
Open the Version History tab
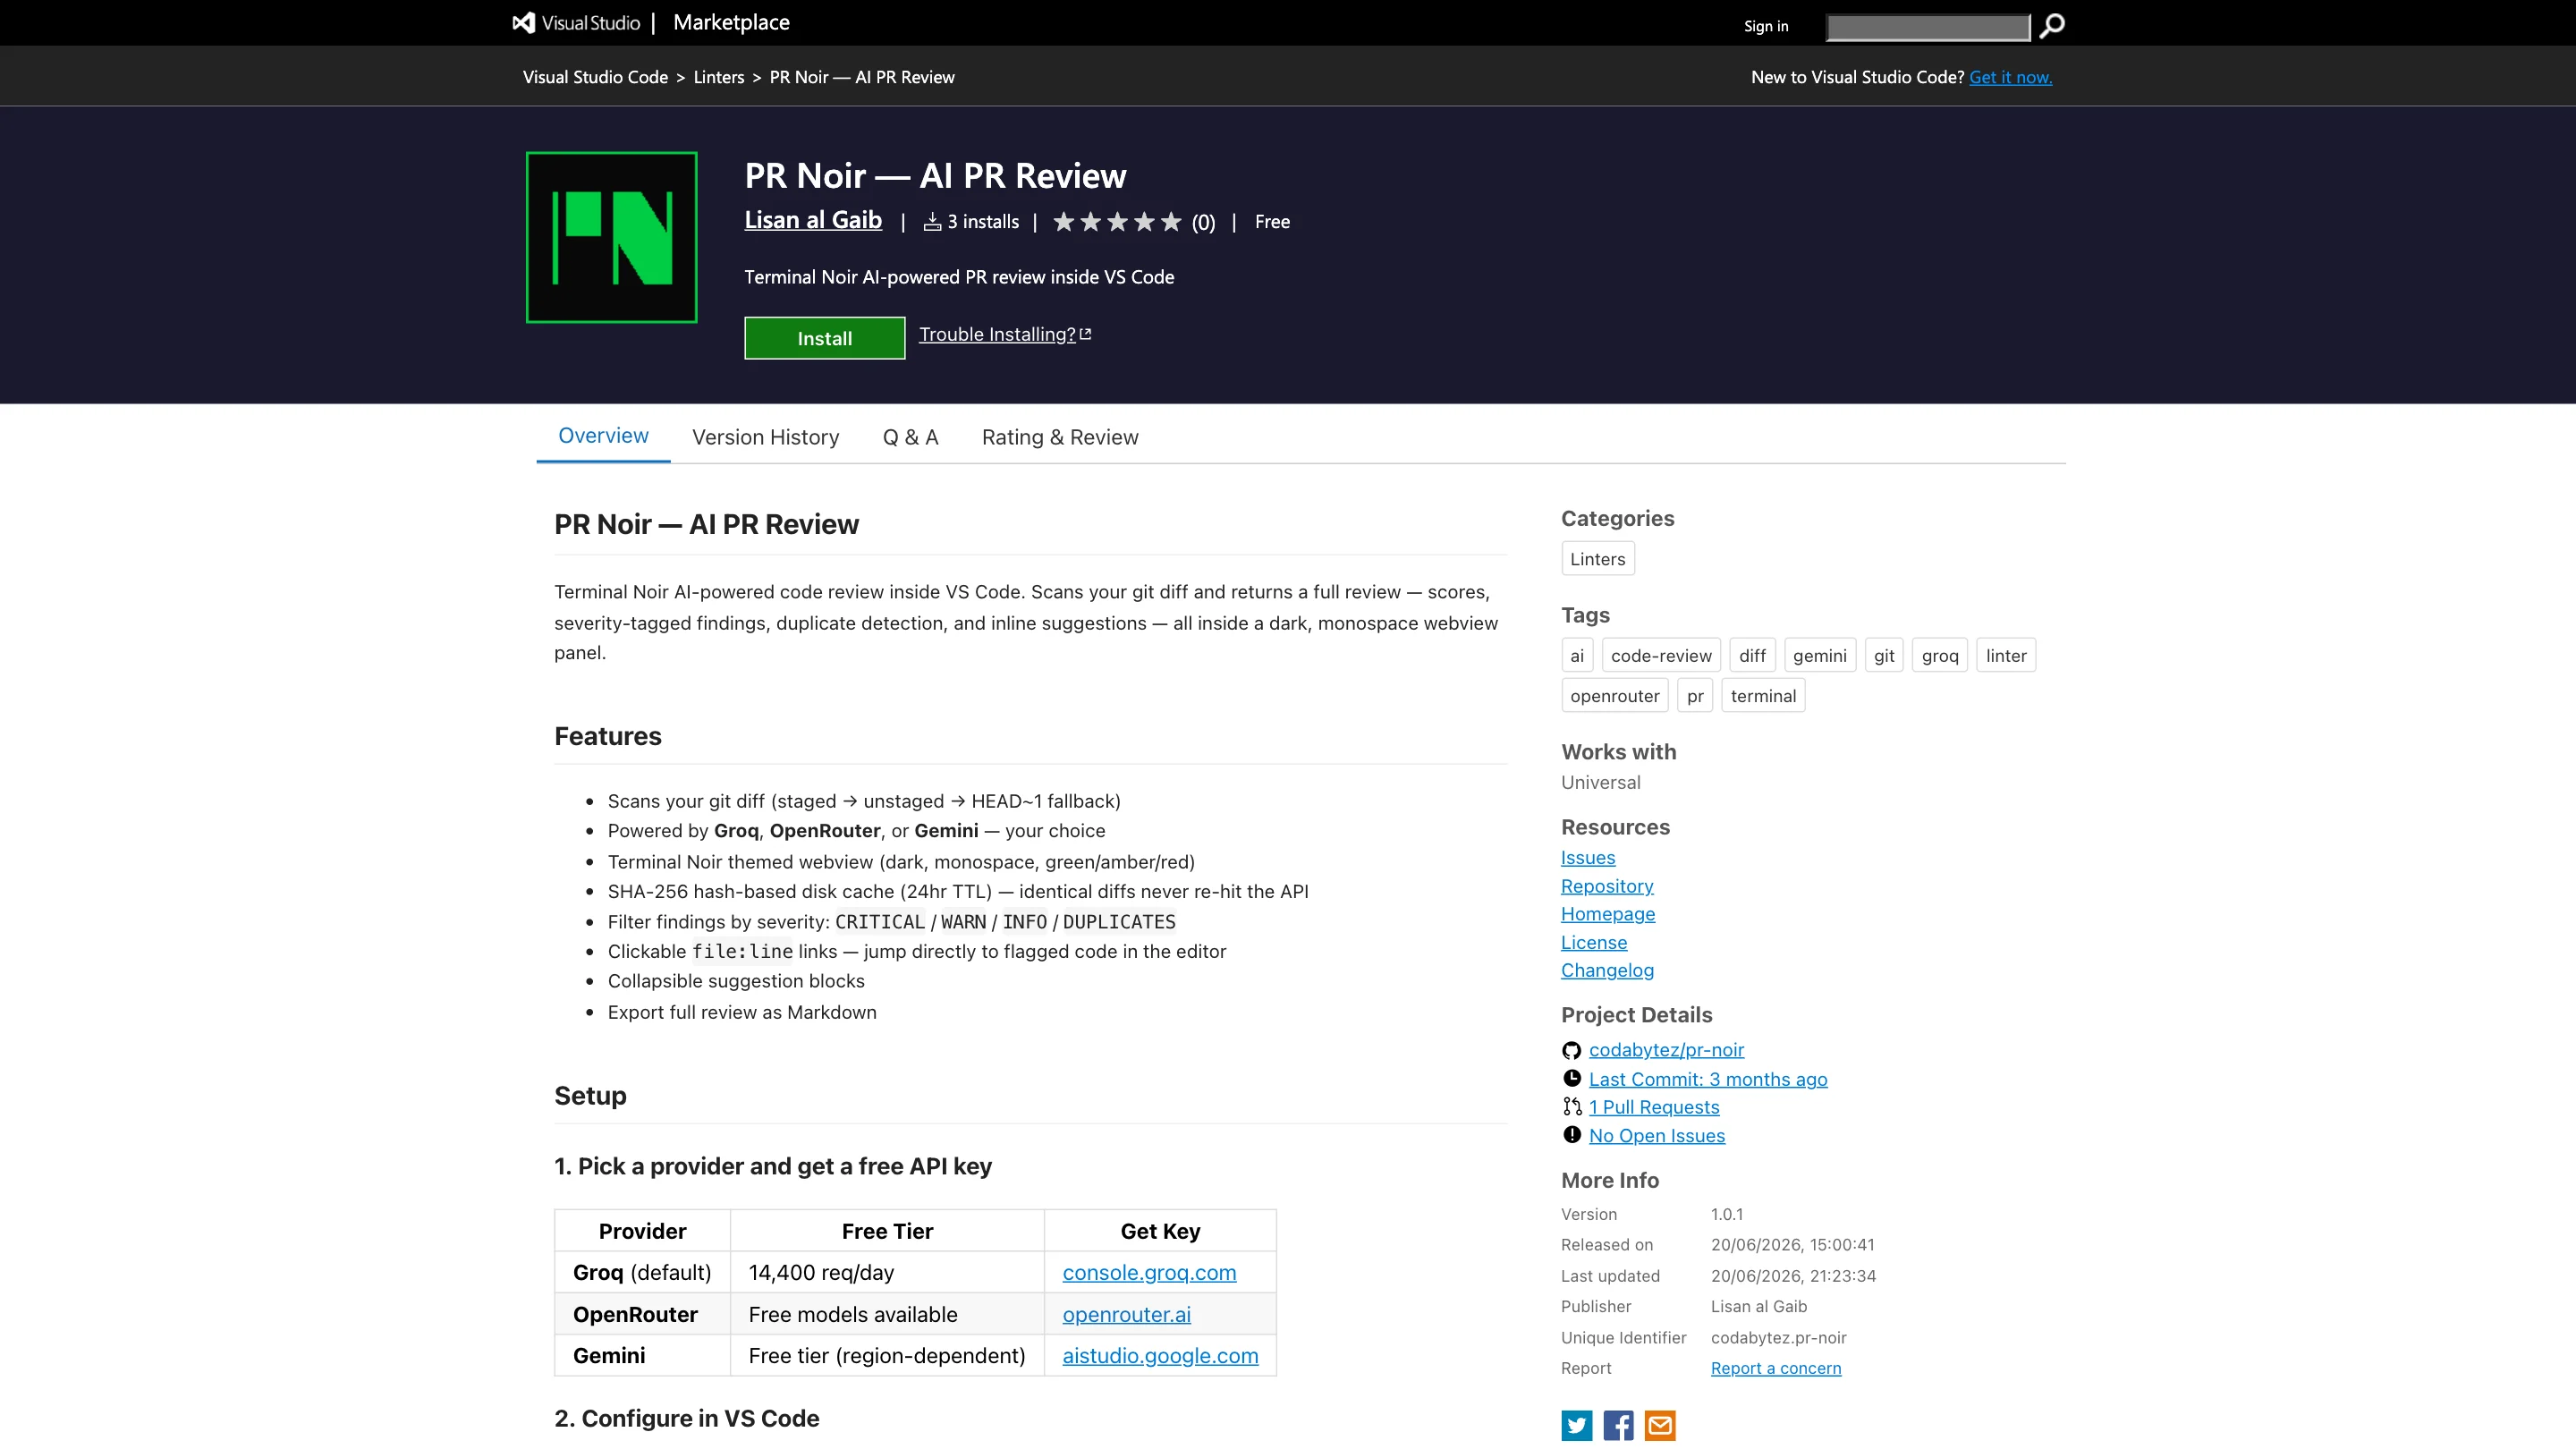pyautogui.click(x=765, y=437)
